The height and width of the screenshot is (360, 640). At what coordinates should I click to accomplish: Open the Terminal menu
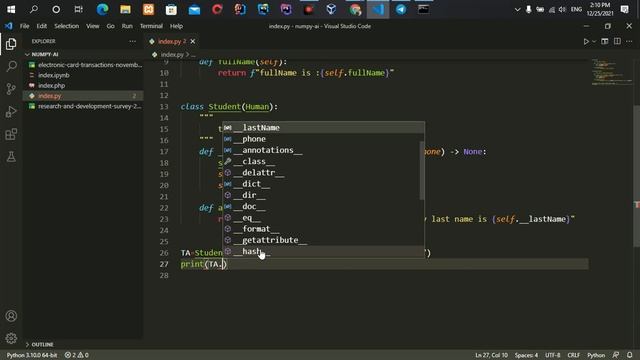(x=151, y=26)
